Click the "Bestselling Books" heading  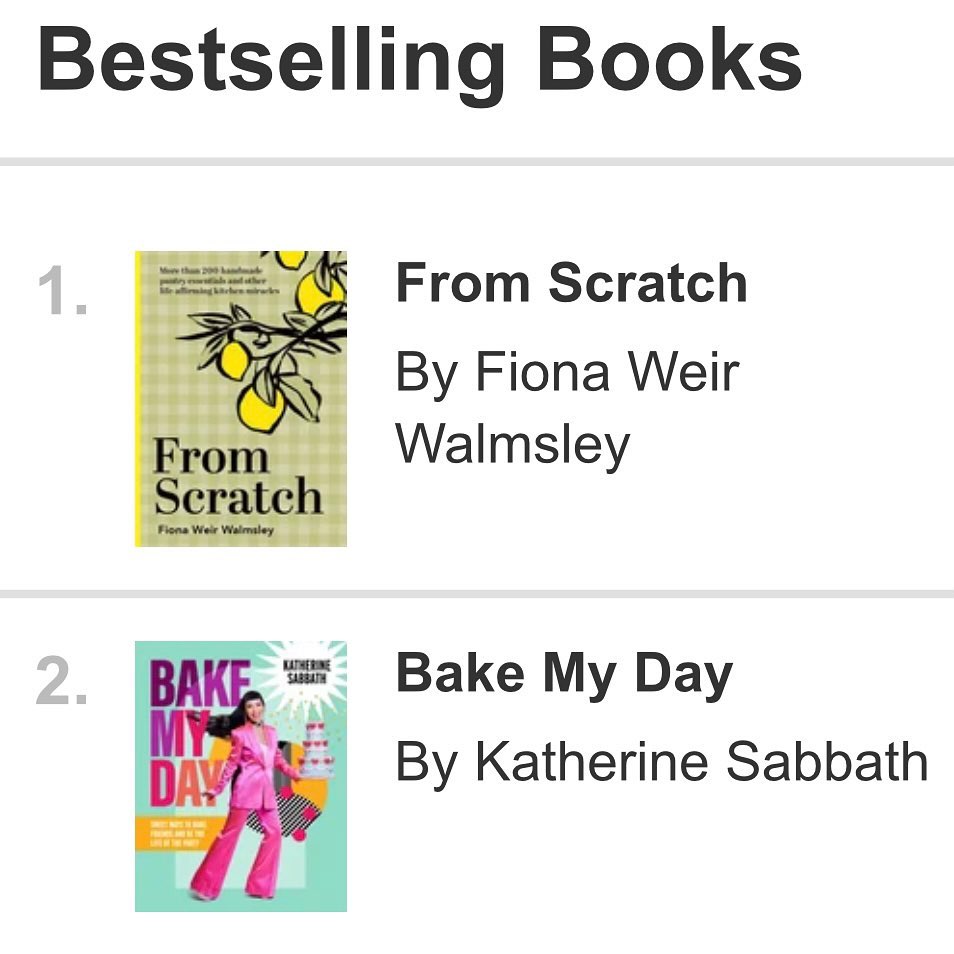point(419,62)
